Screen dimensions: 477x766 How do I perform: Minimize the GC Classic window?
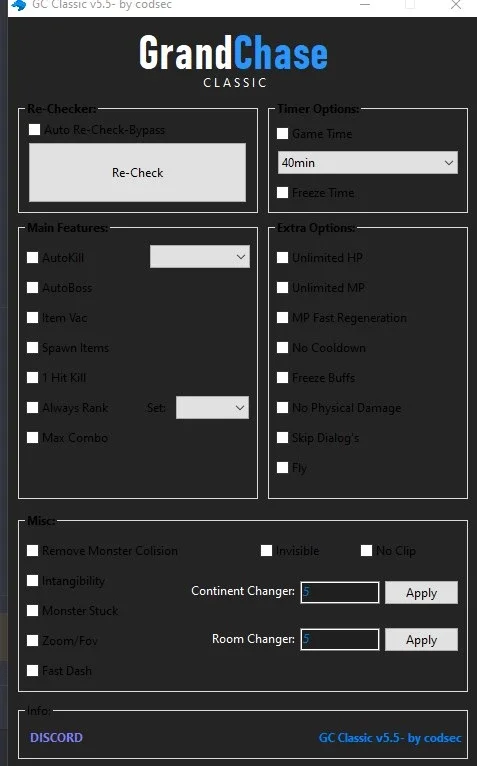pyautogui.click(x=365, y=5)
